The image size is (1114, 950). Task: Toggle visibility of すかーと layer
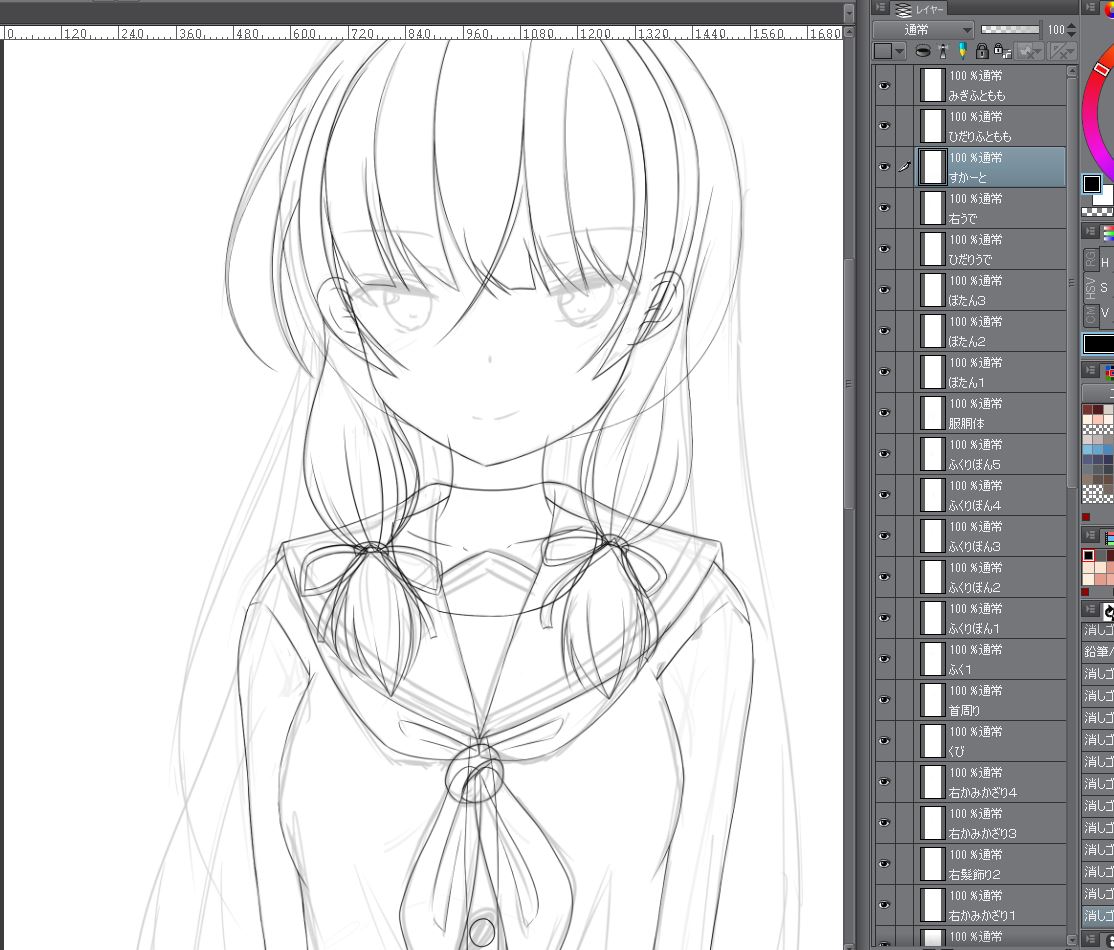pos(885,167)
